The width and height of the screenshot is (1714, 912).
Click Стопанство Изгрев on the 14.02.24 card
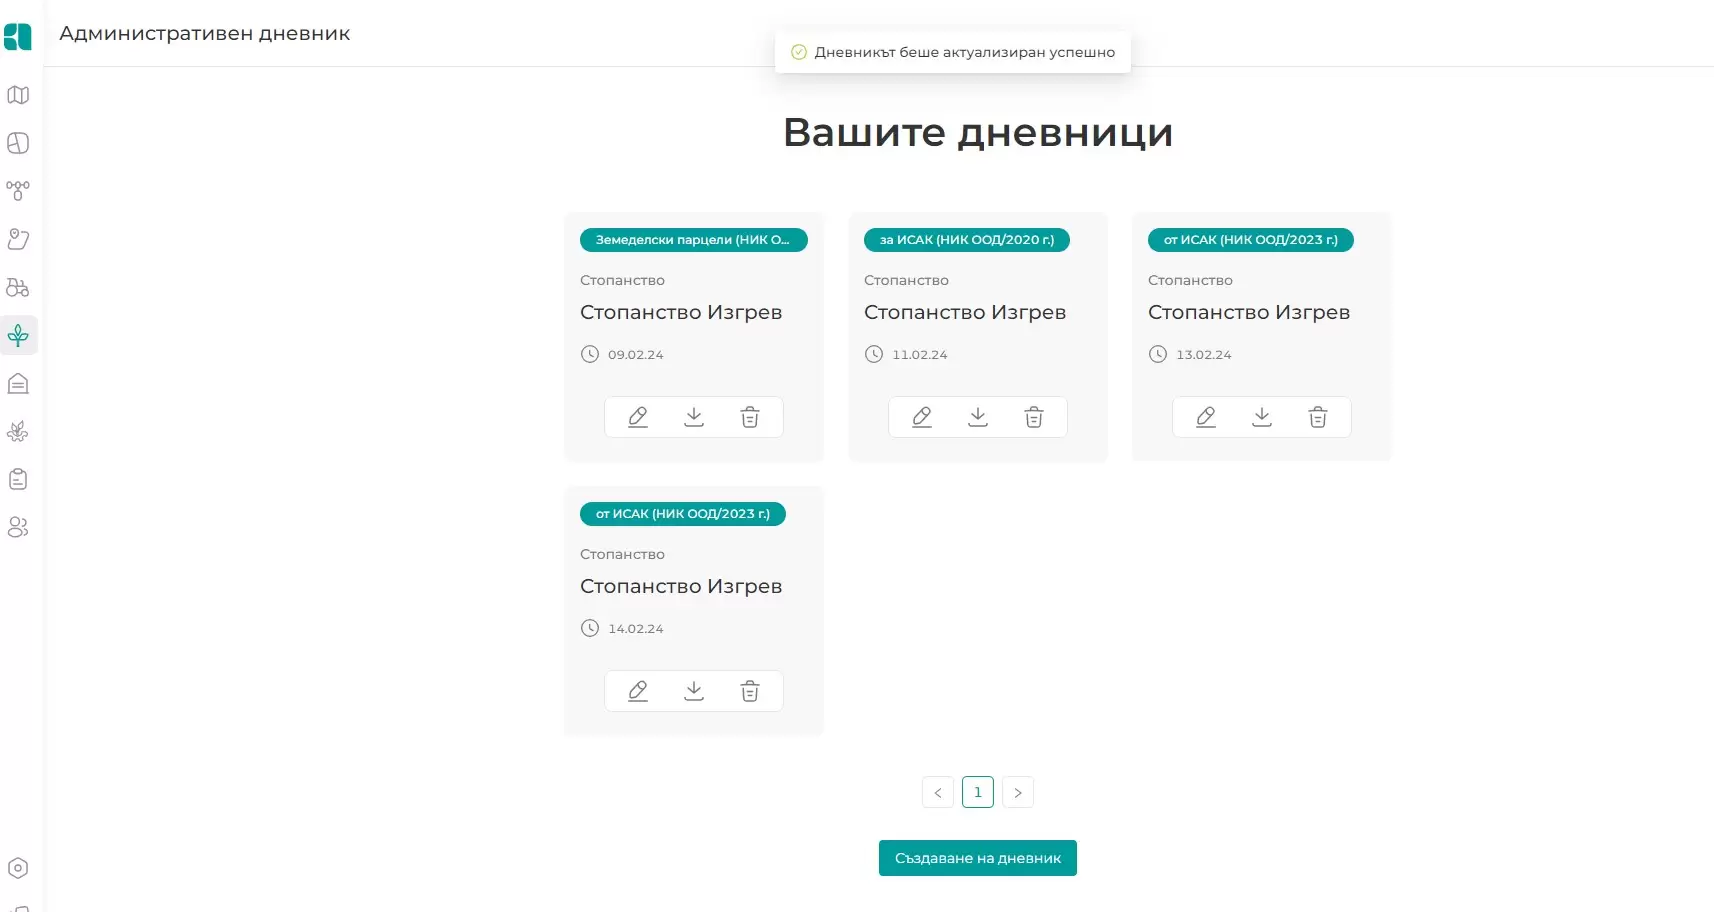681,586
